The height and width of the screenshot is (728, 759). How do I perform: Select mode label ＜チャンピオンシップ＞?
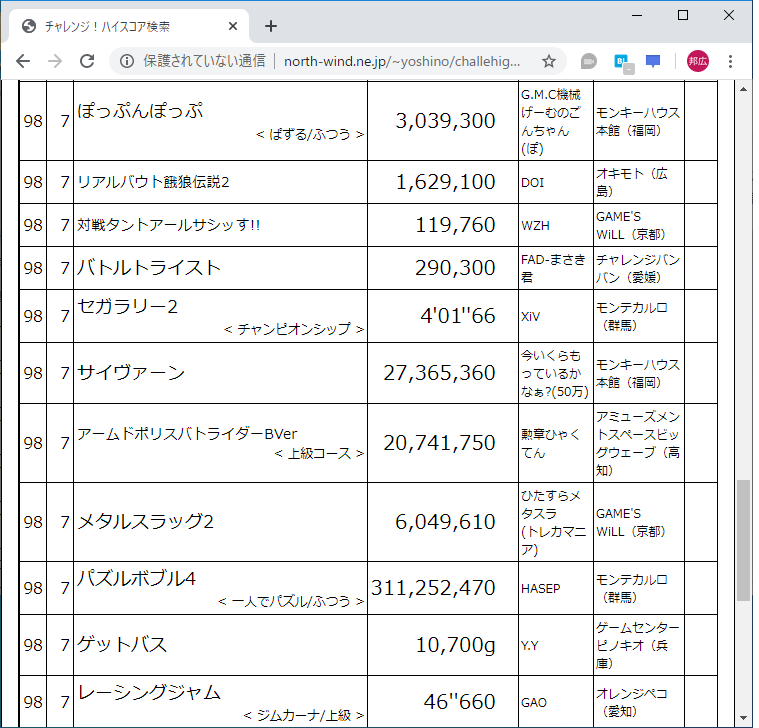pos(294,330)
